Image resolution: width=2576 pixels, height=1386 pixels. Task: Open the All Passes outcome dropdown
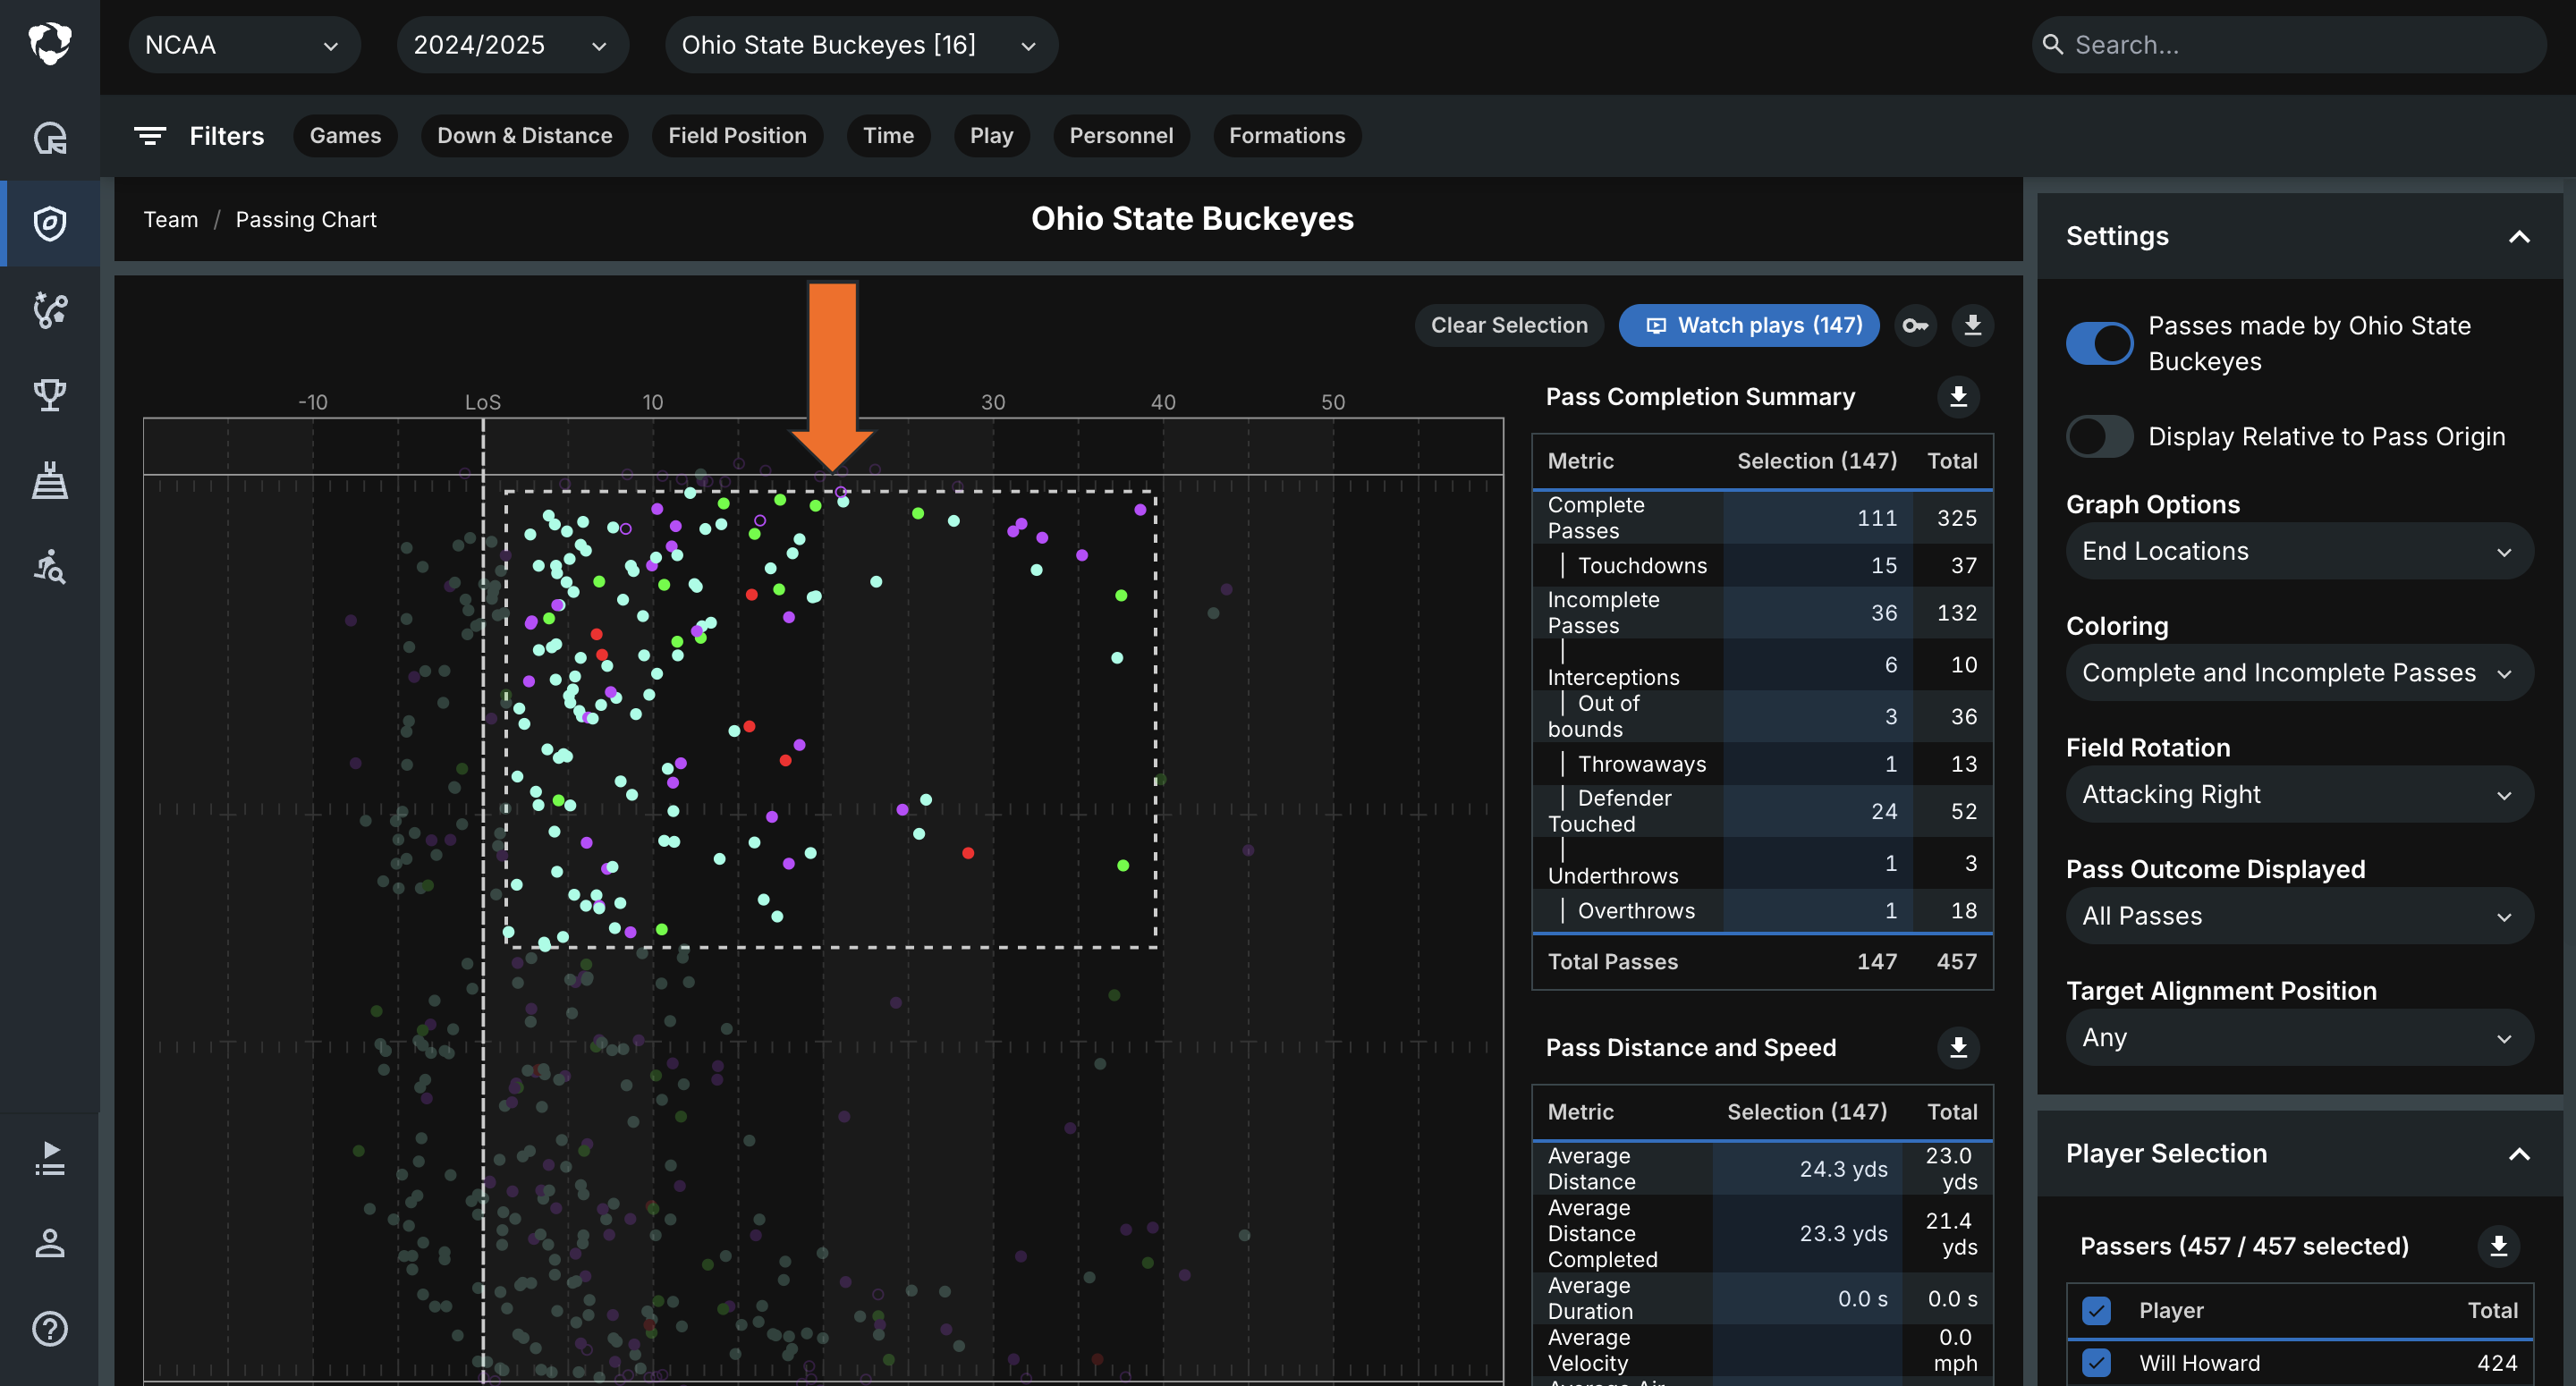[2299, 916]
